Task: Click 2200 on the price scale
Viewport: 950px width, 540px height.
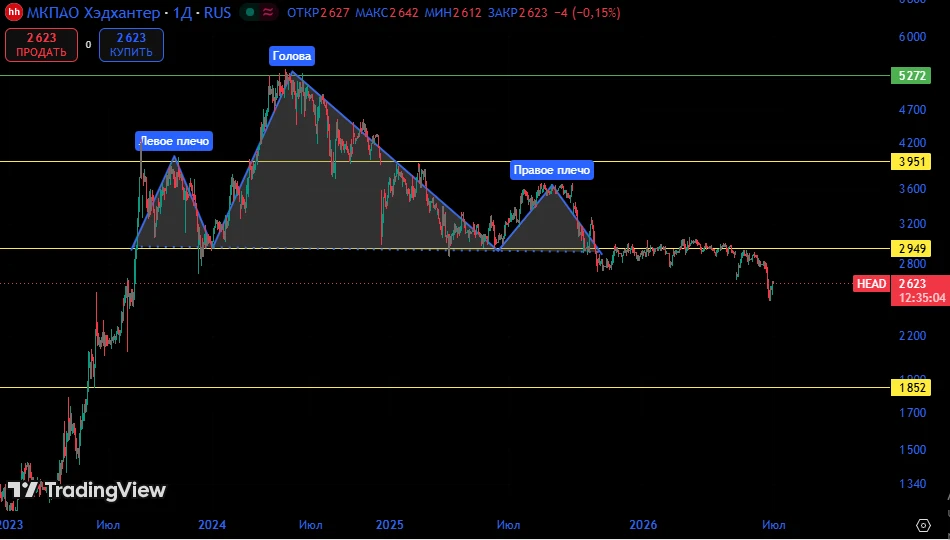Action: tap(912, 336)
